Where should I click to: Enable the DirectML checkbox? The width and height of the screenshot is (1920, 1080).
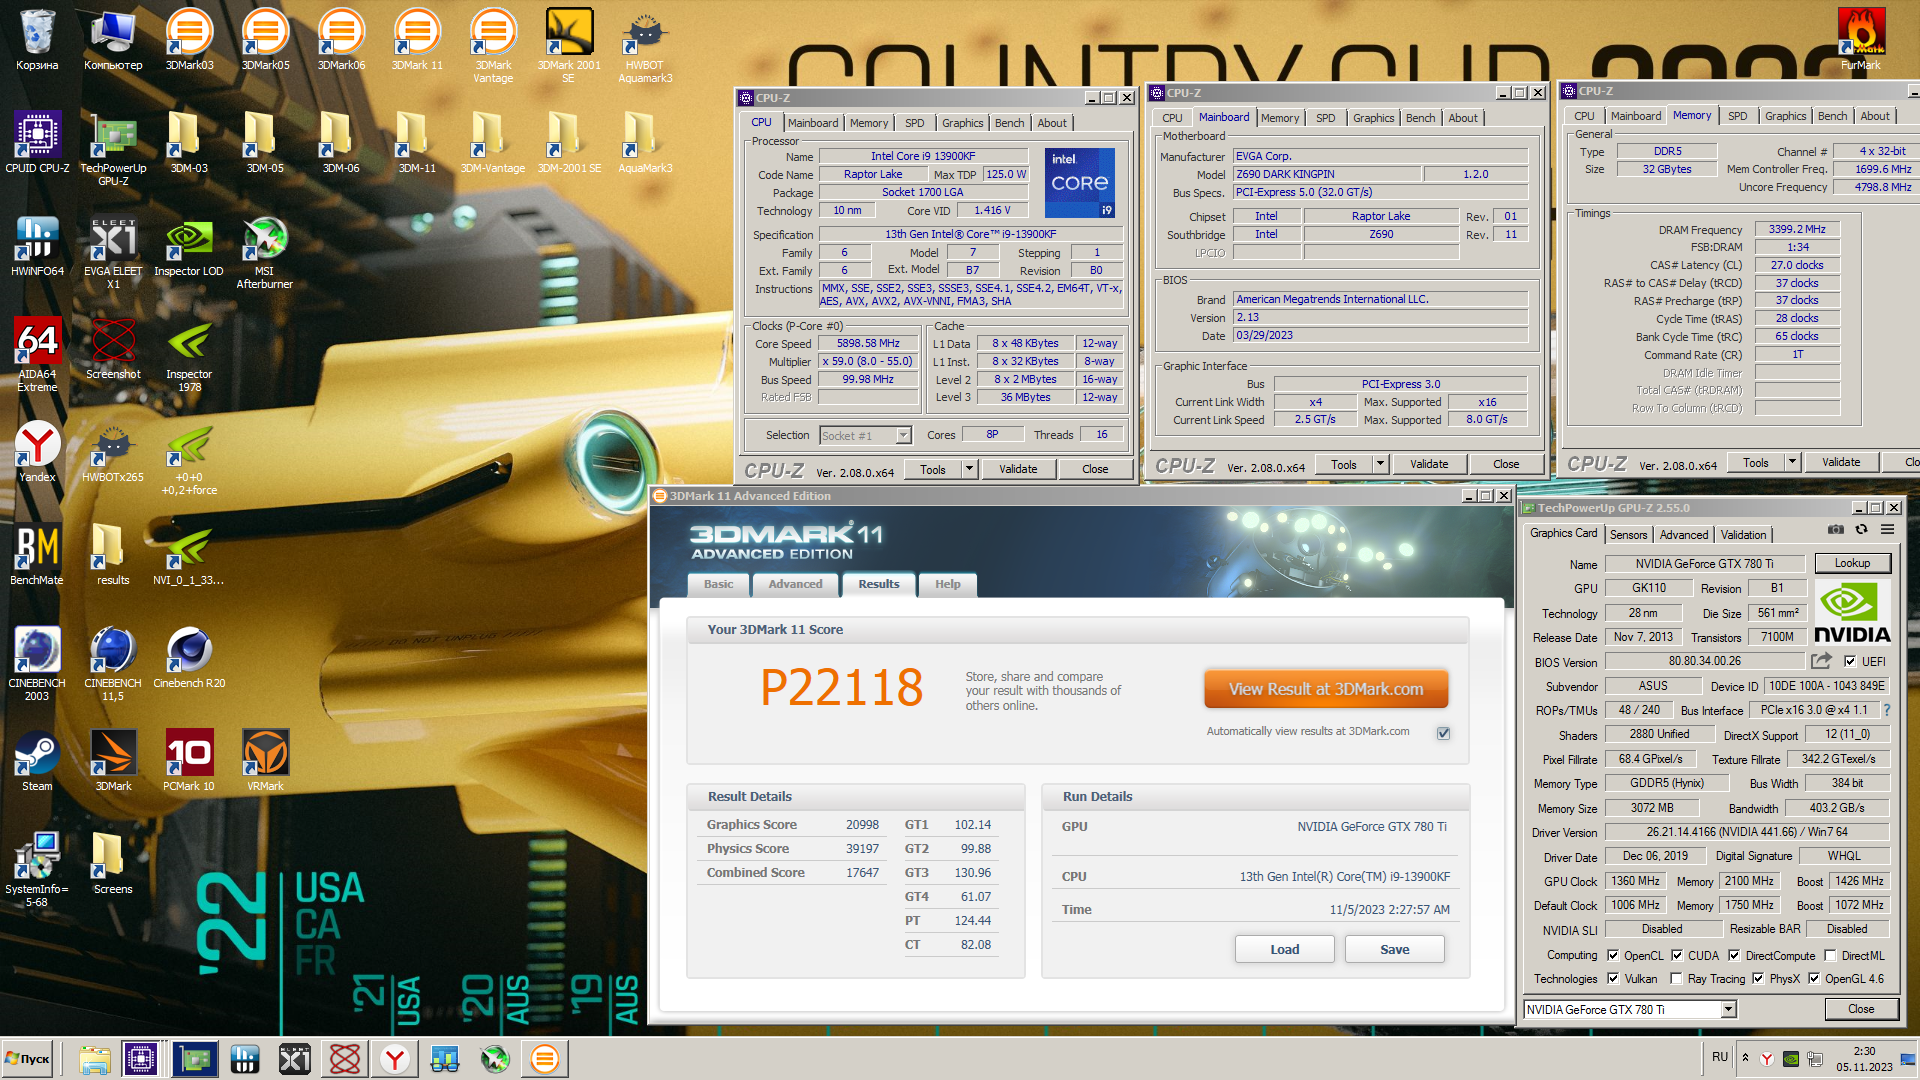point(1830,955)
